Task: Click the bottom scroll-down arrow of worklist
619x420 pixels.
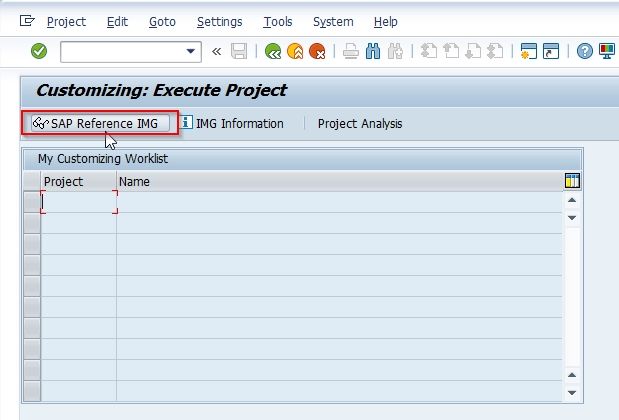Action: point(572,393)
